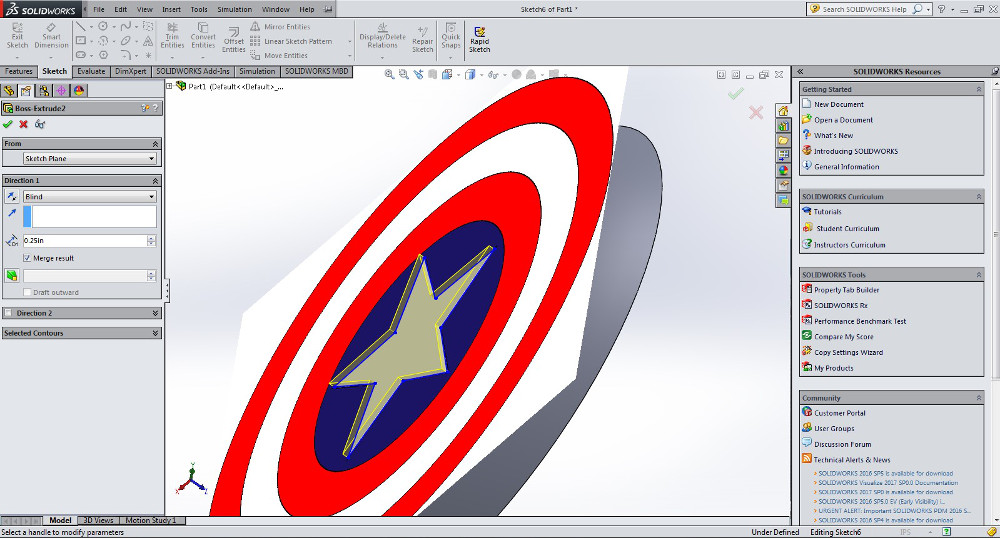Accept sketch with confirmation corner checkmark
The height and width of the screenshot is (538, 1000).
tap(735, 94)
